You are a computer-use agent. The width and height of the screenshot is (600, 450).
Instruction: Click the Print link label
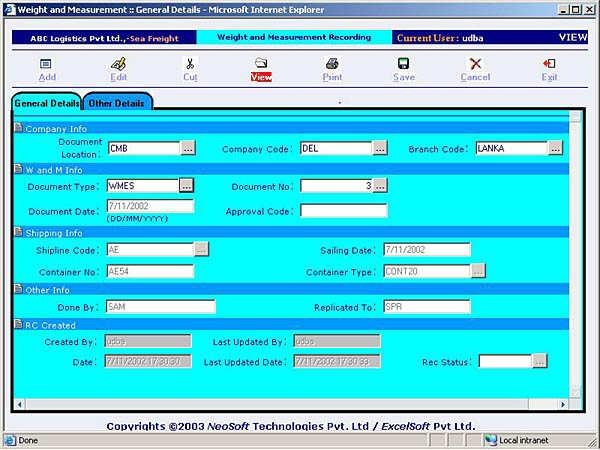pos(332,77)
